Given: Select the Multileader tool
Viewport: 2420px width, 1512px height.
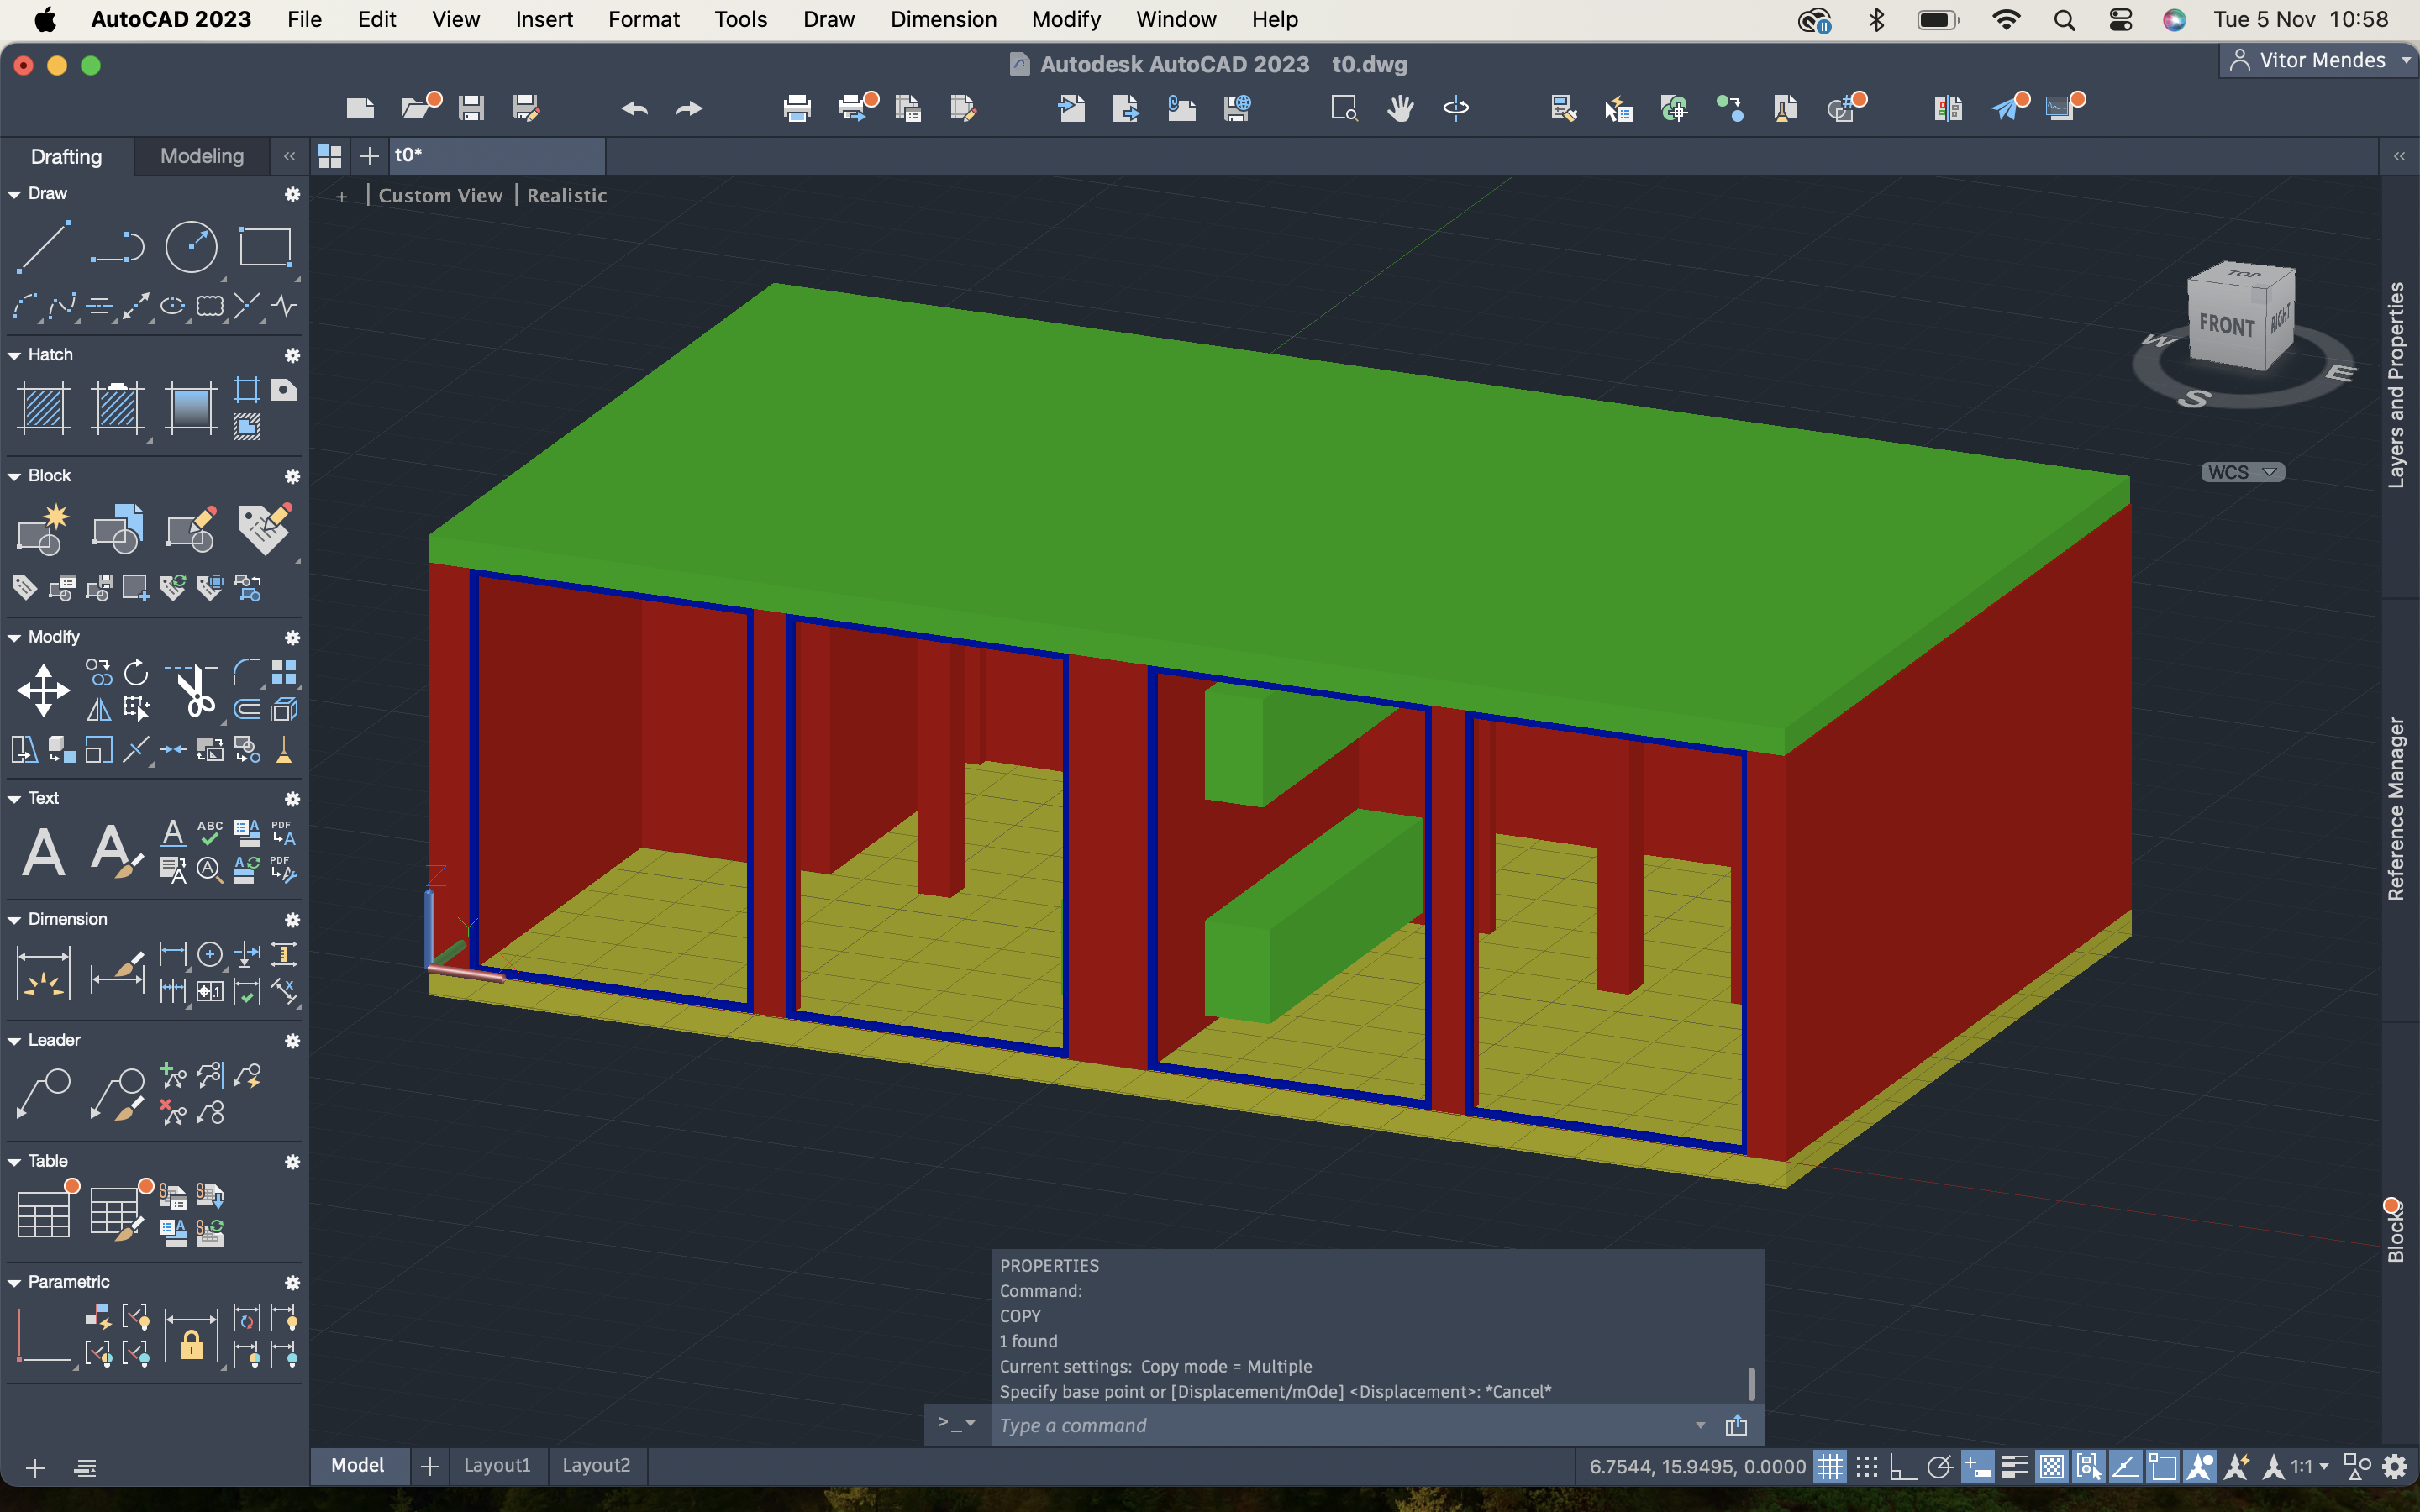Looking at the screenshot, I should [x=43, y=1093].
